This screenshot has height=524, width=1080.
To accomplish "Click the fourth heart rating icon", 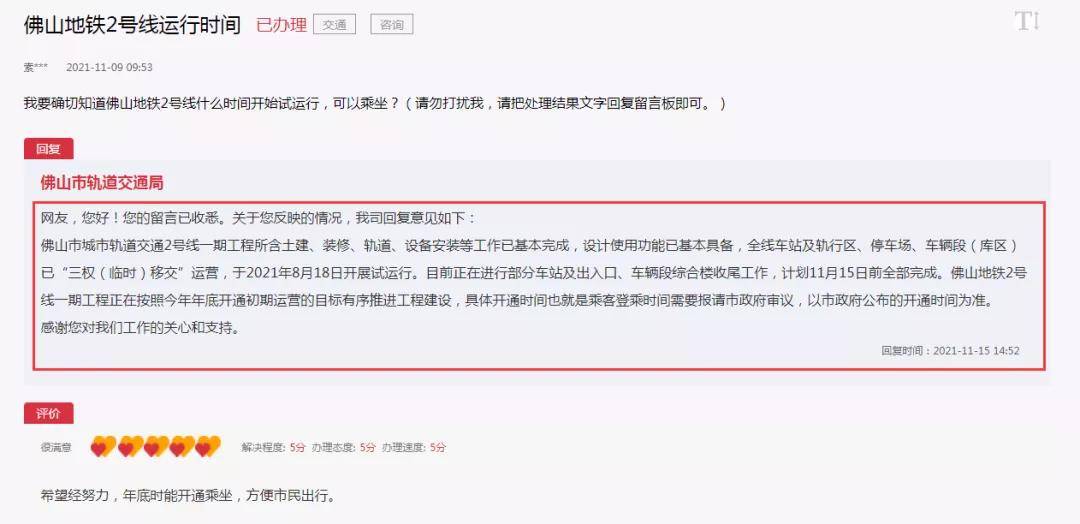I will coord(183,446).
